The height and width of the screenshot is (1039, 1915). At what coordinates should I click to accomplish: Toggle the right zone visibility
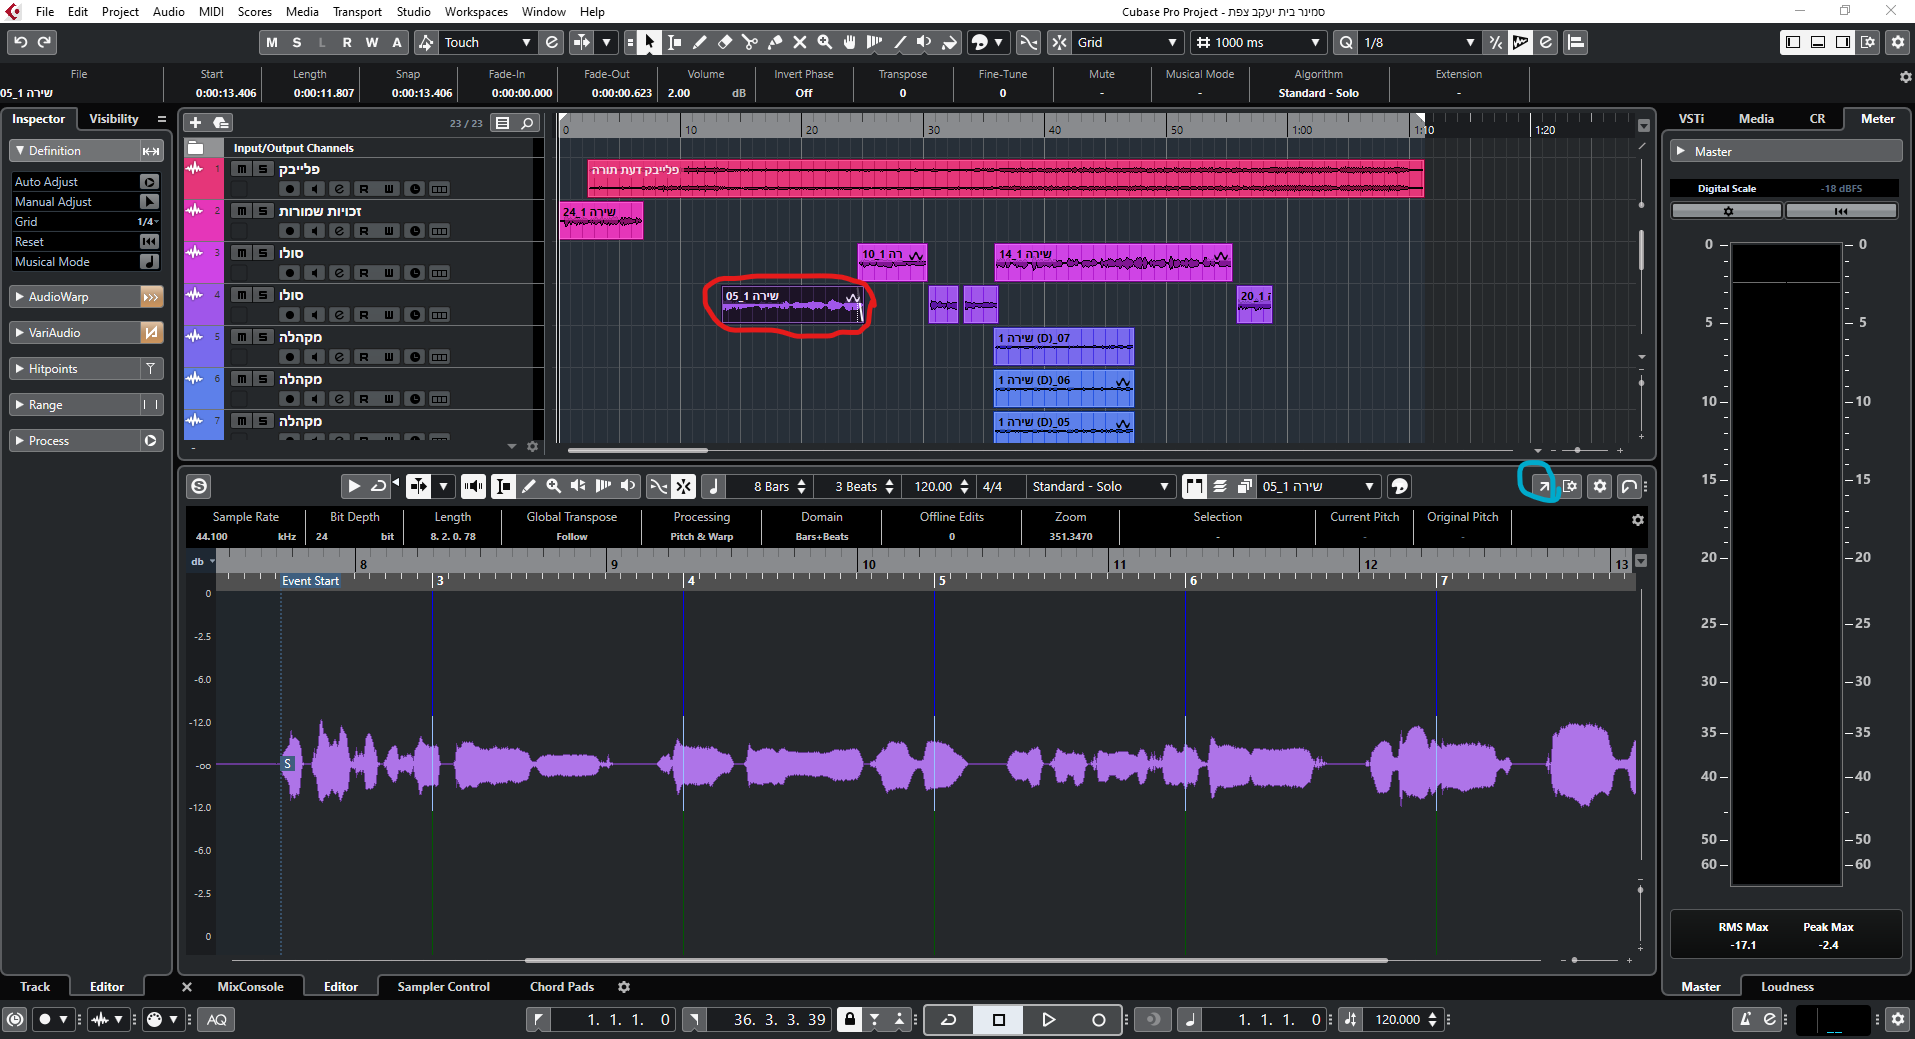coord(1843,42)
